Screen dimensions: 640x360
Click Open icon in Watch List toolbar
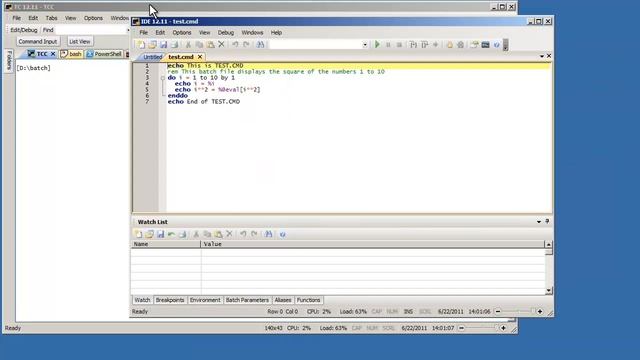point(149,234)
